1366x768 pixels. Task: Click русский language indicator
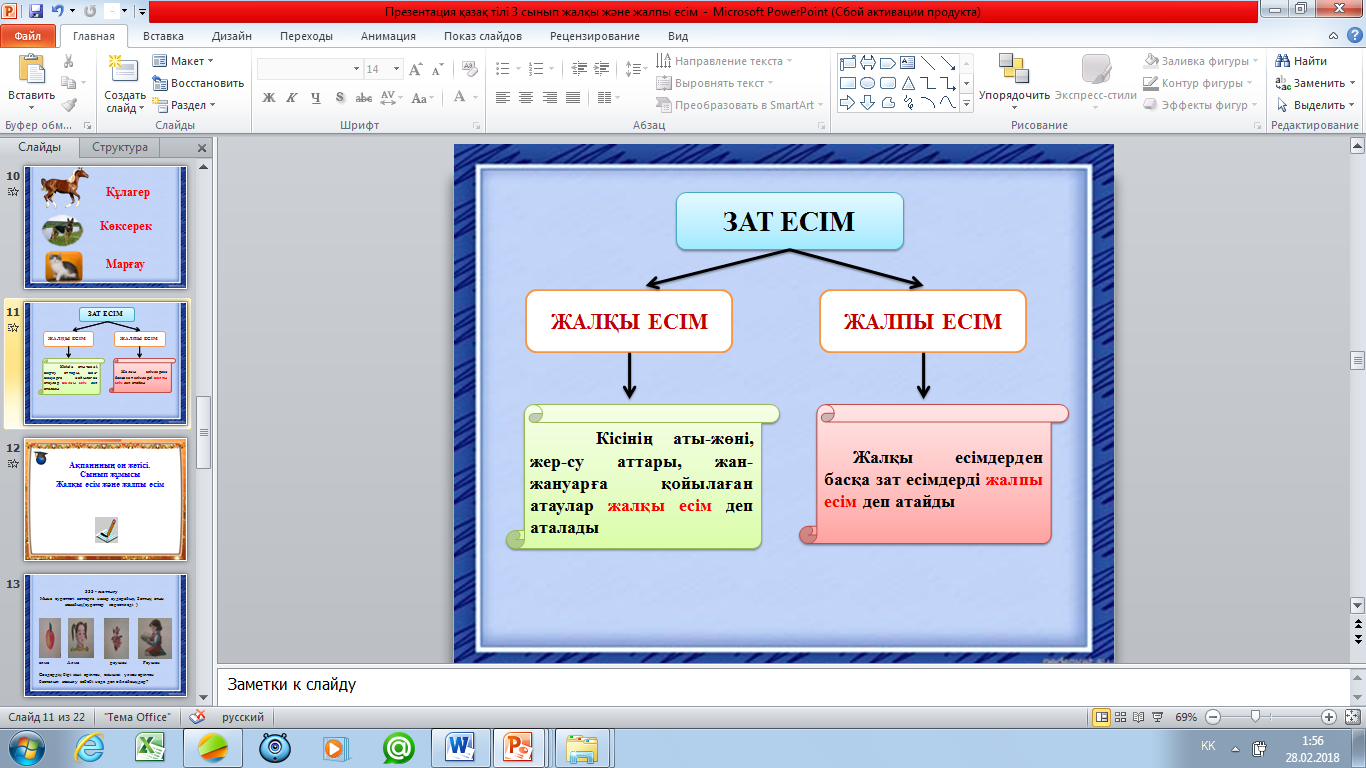pyautogui.click(x=243, y=717)
